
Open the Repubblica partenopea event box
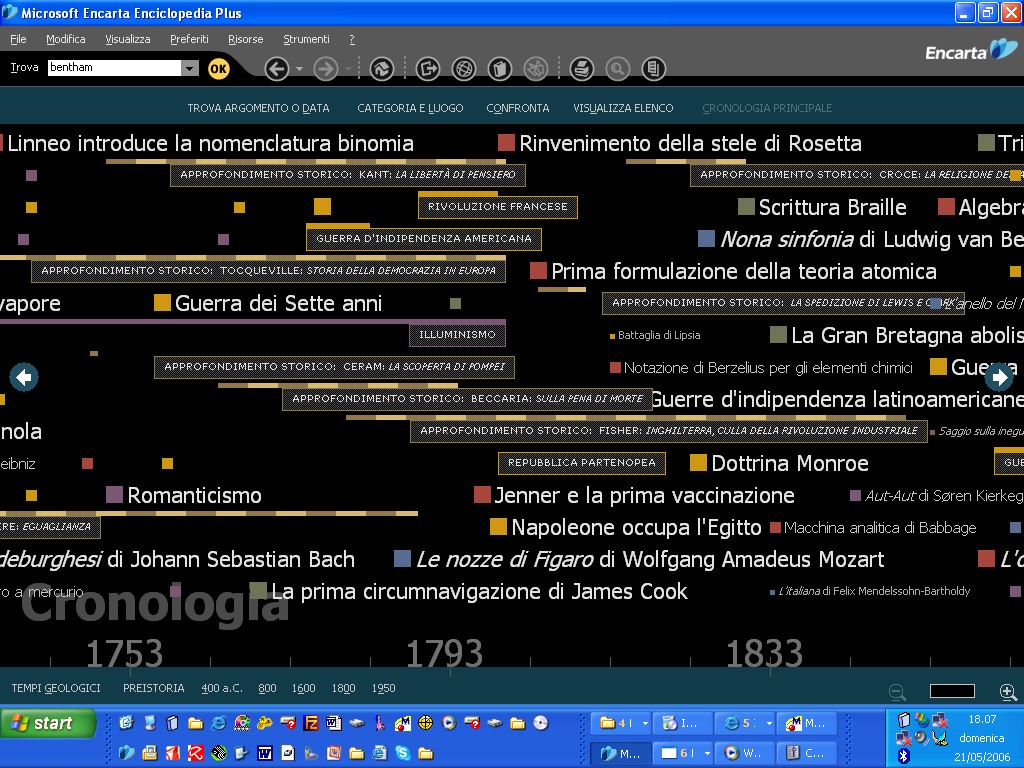(x=582, y=463)
